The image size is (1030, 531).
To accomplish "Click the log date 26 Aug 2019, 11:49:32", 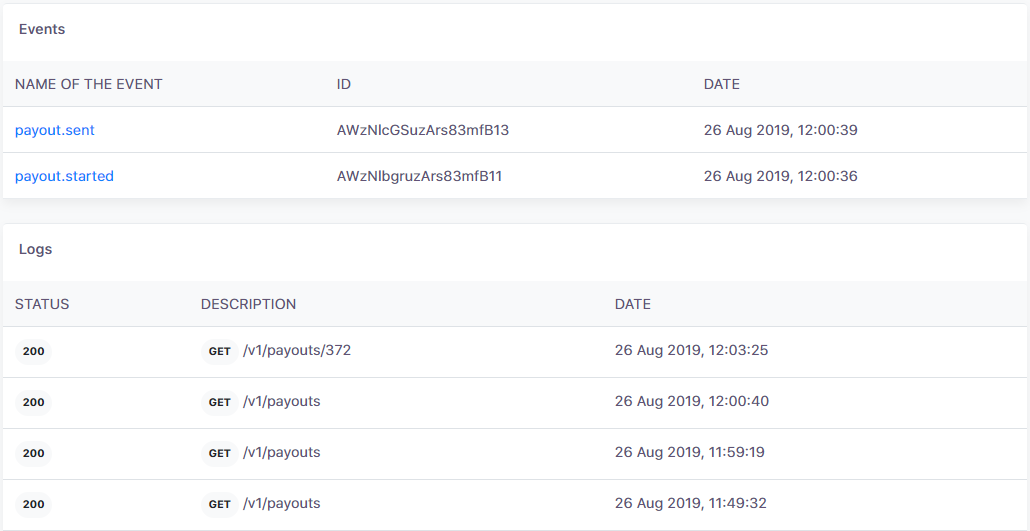I will [x=691, y=504].
